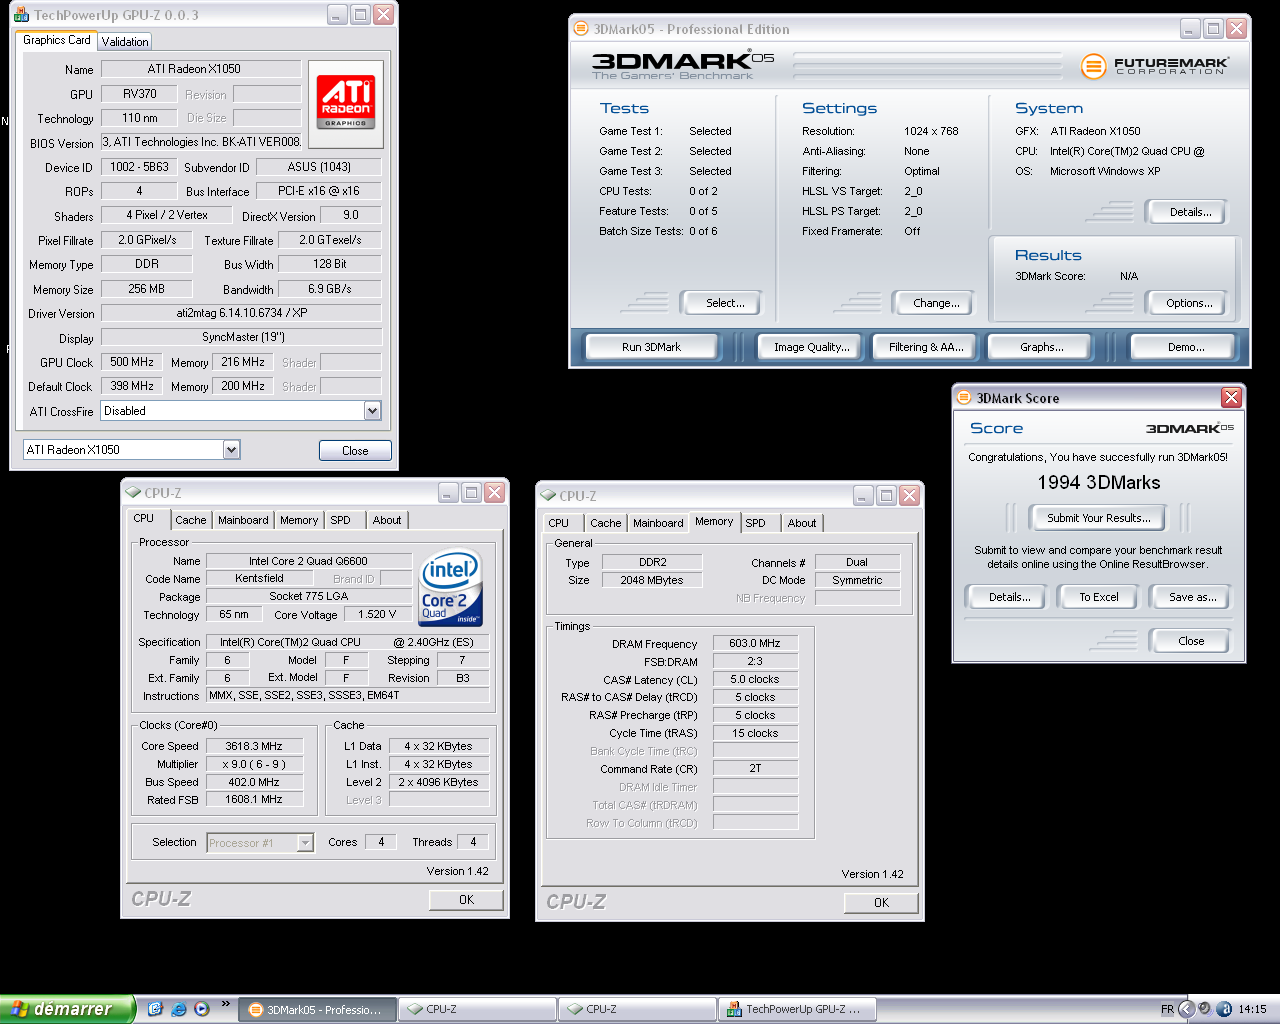1280x1024 pixels.
Task: Click the Show Desktop quick launch icon
Action: click(x=156, y=1009)
